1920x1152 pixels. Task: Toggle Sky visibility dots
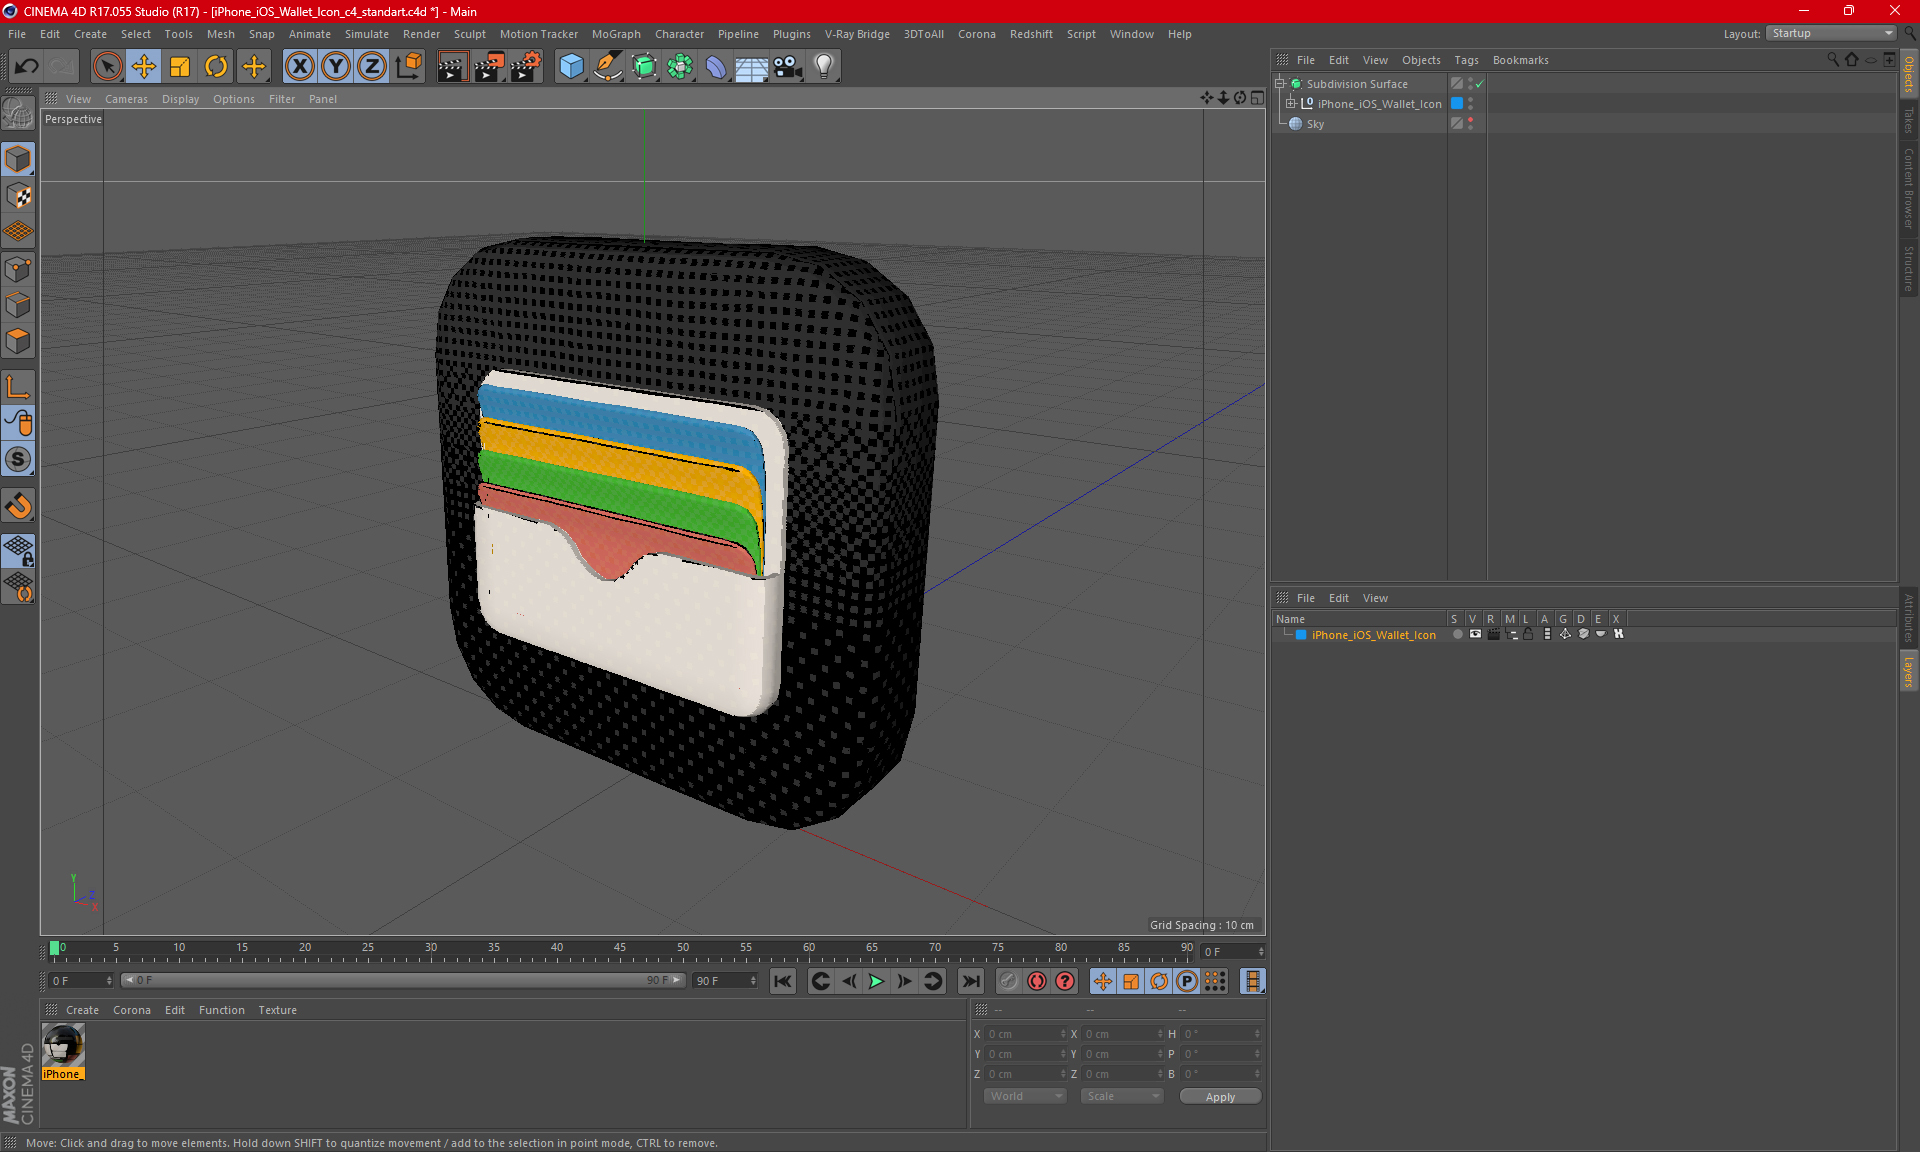1470,124
